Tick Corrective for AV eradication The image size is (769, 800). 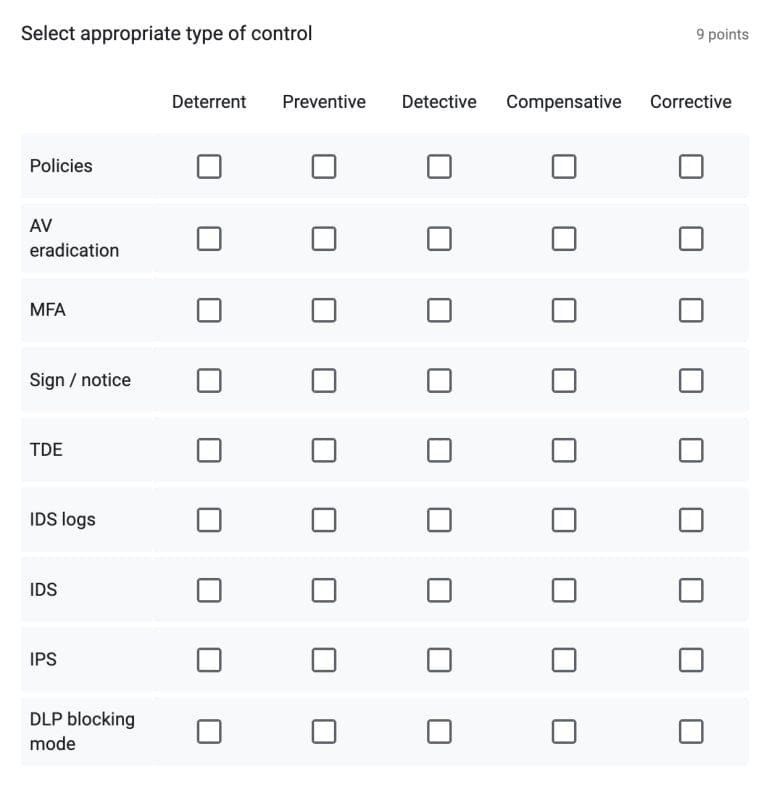click(691, 238)
